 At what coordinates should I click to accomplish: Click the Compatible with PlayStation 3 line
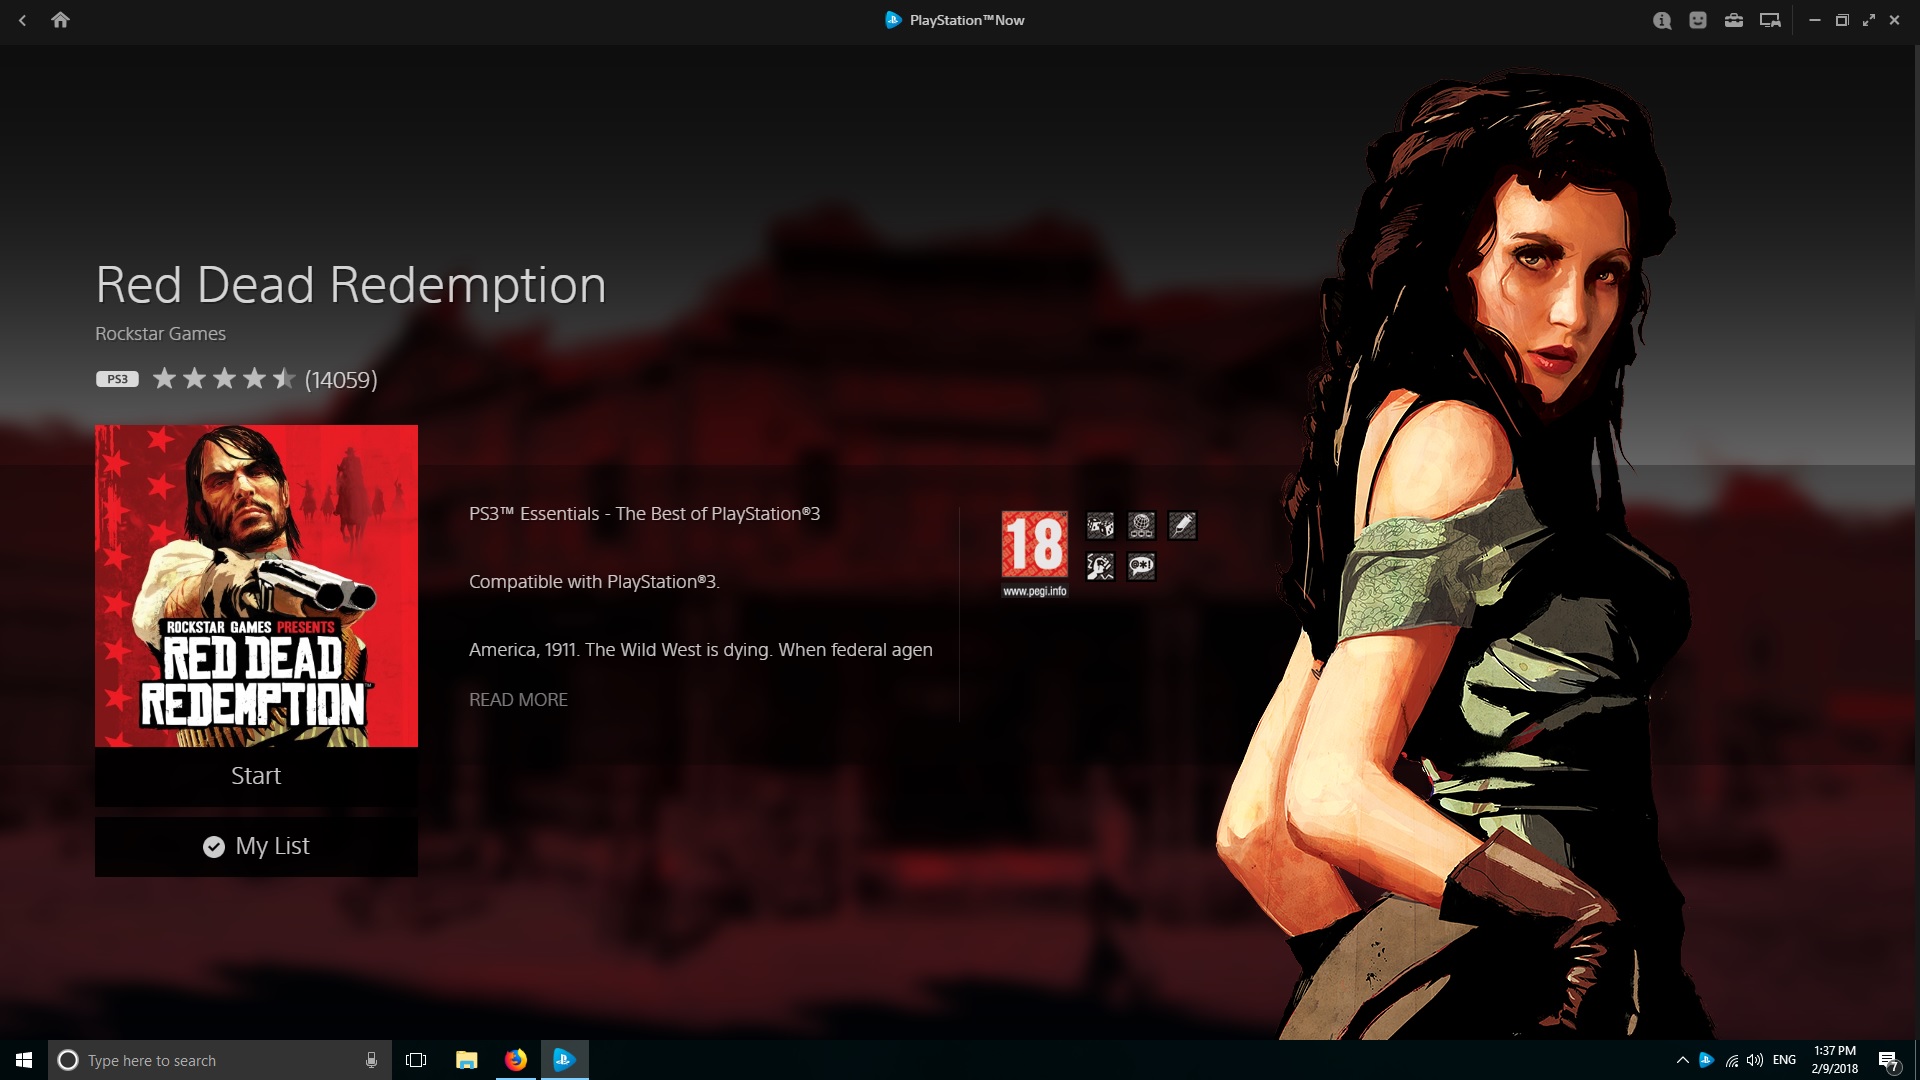(x=594, y=582)
